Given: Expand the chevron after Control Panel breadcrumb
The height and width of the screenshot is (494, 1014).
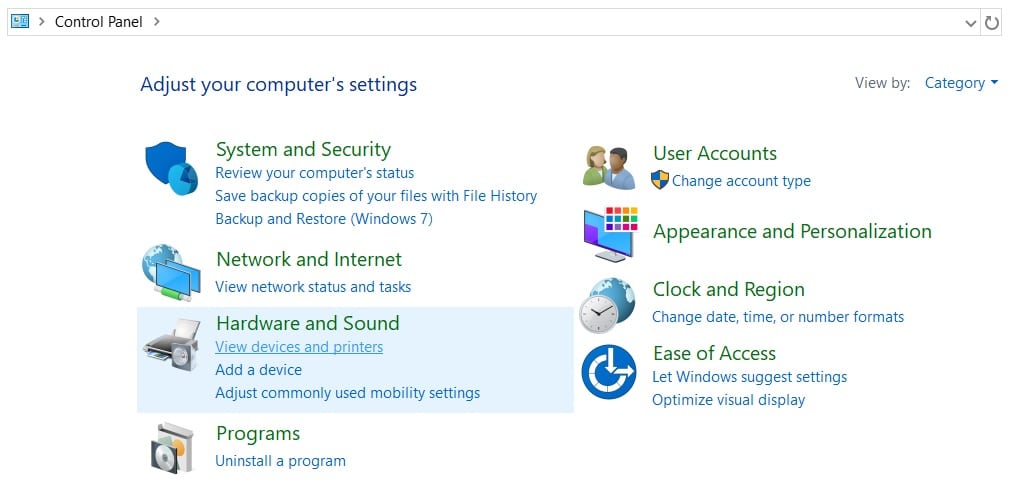Looking at the screenshot, I should [157, 21].
